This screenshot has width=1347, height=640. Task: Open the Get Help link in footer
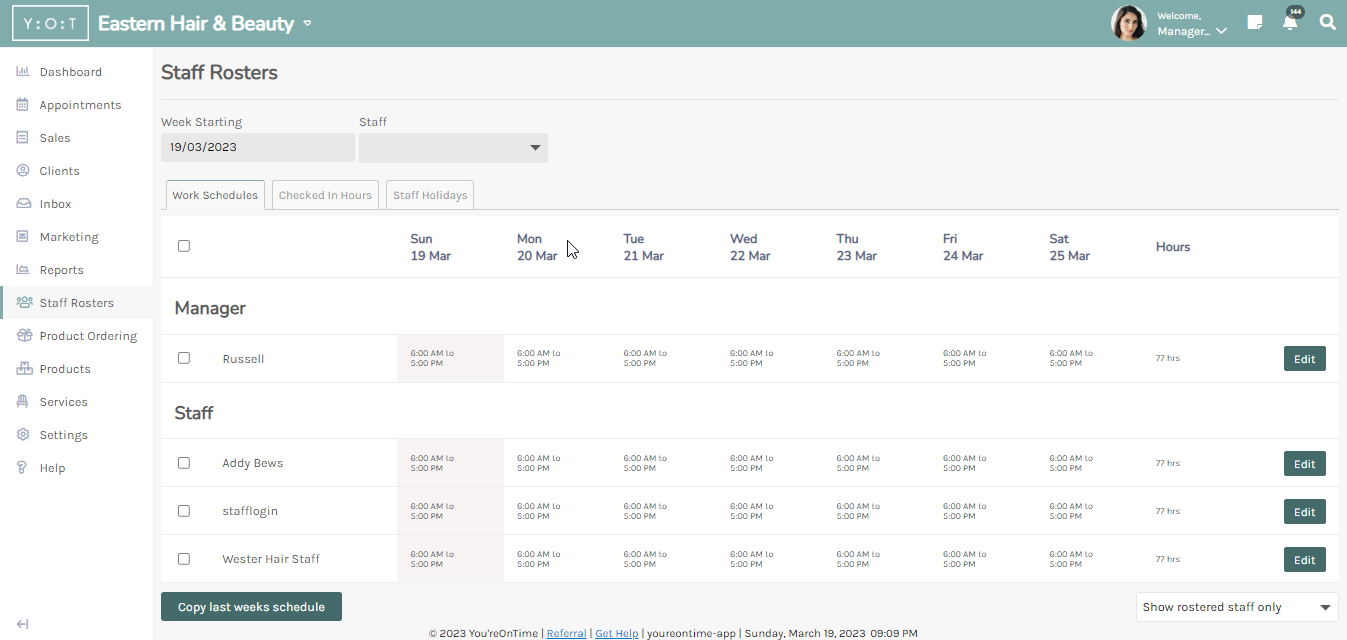[x=617, y=633]
